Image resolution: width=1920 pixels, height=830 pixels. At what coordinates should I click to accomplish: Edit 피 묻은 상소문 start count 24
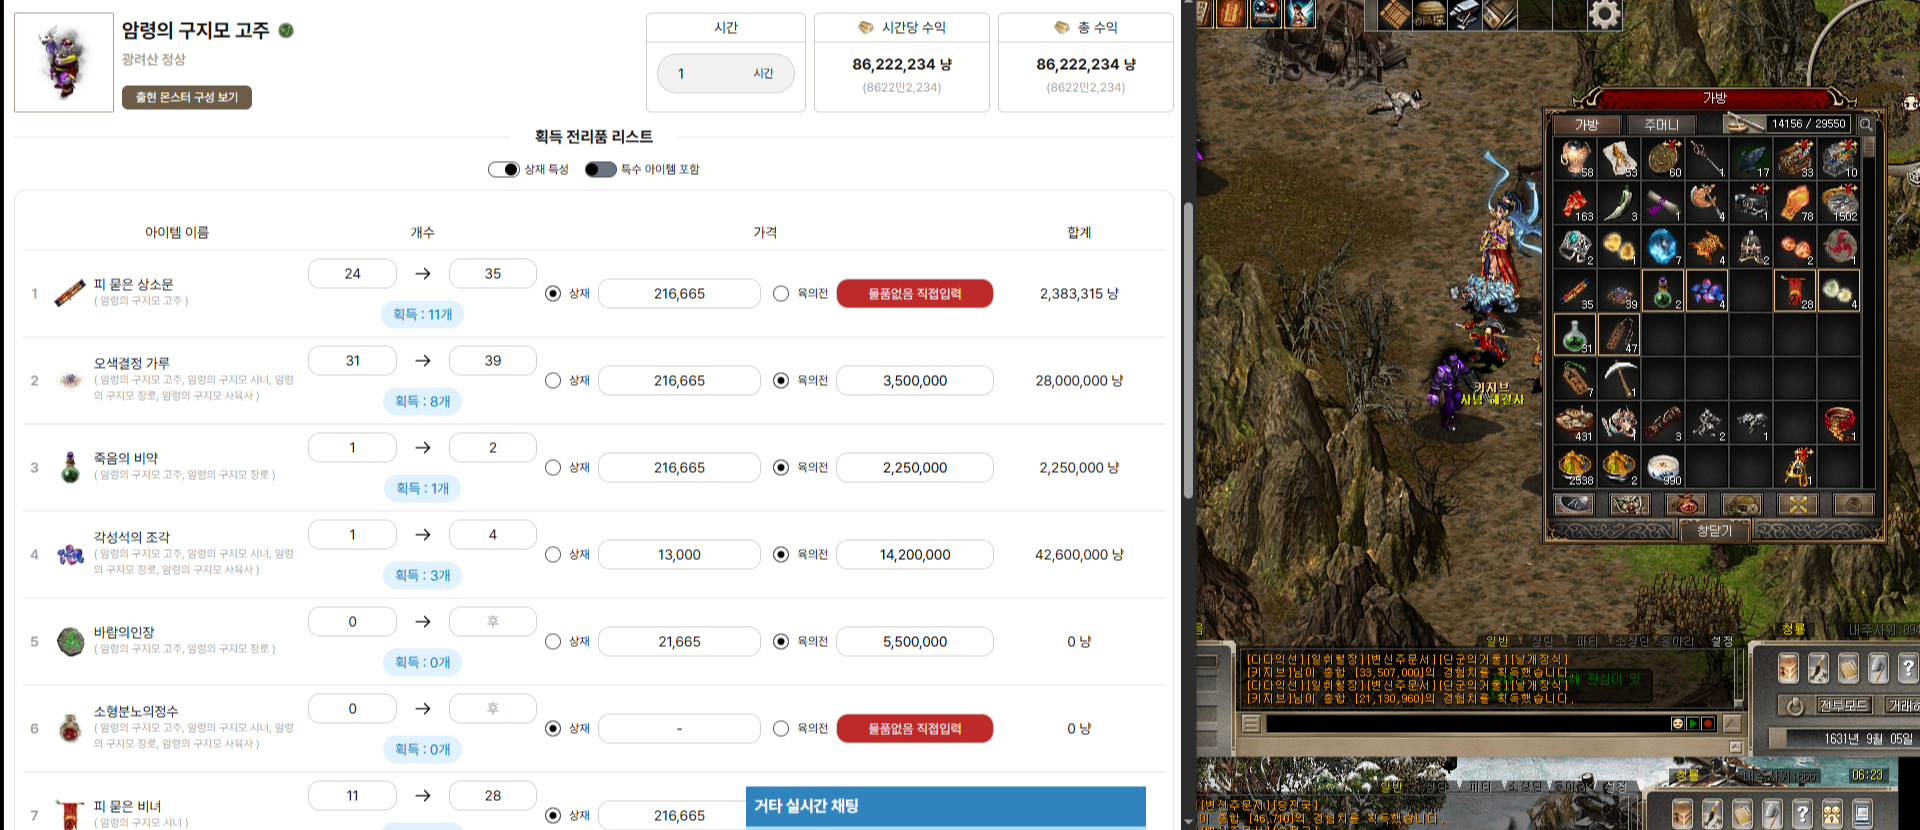352,274
